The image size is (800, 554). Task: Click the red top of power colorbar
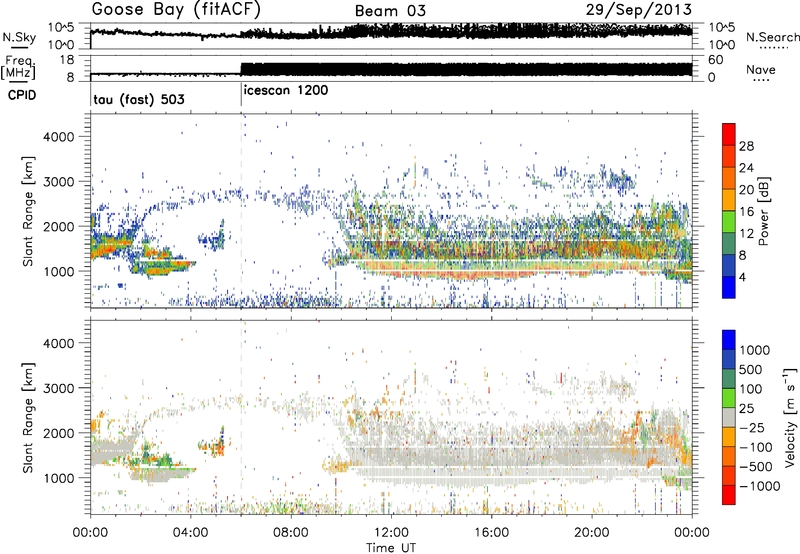(729, 132)
